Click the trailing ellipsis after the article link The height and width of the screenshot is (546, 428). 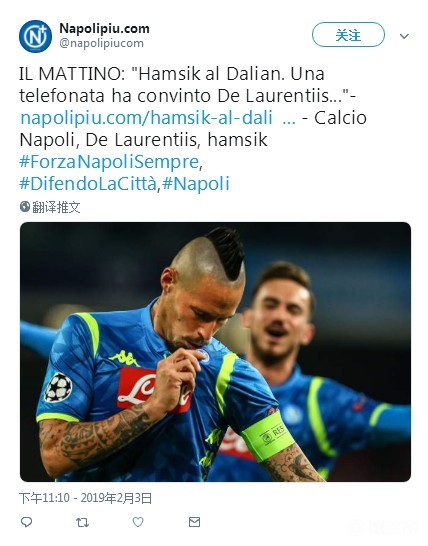(x=289, y=120)
